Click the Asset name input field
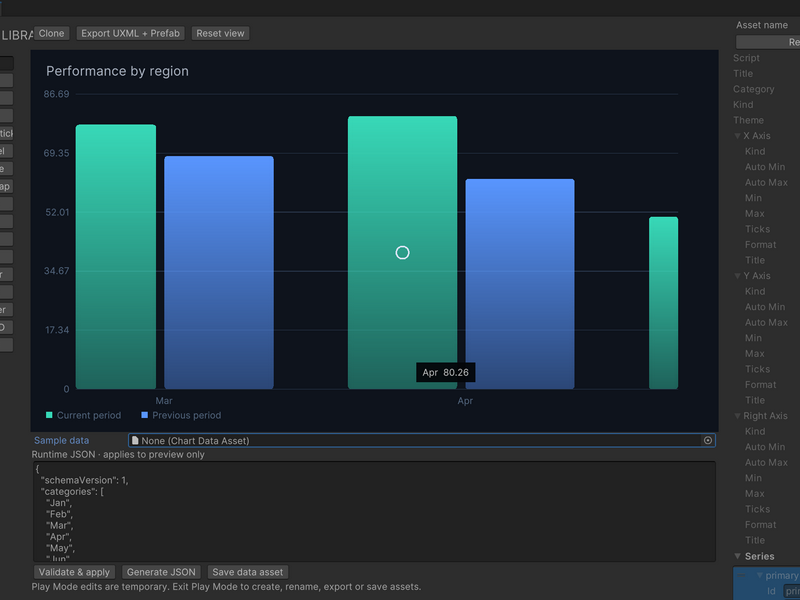Screen dimensions: 800x600 [768, 42]
